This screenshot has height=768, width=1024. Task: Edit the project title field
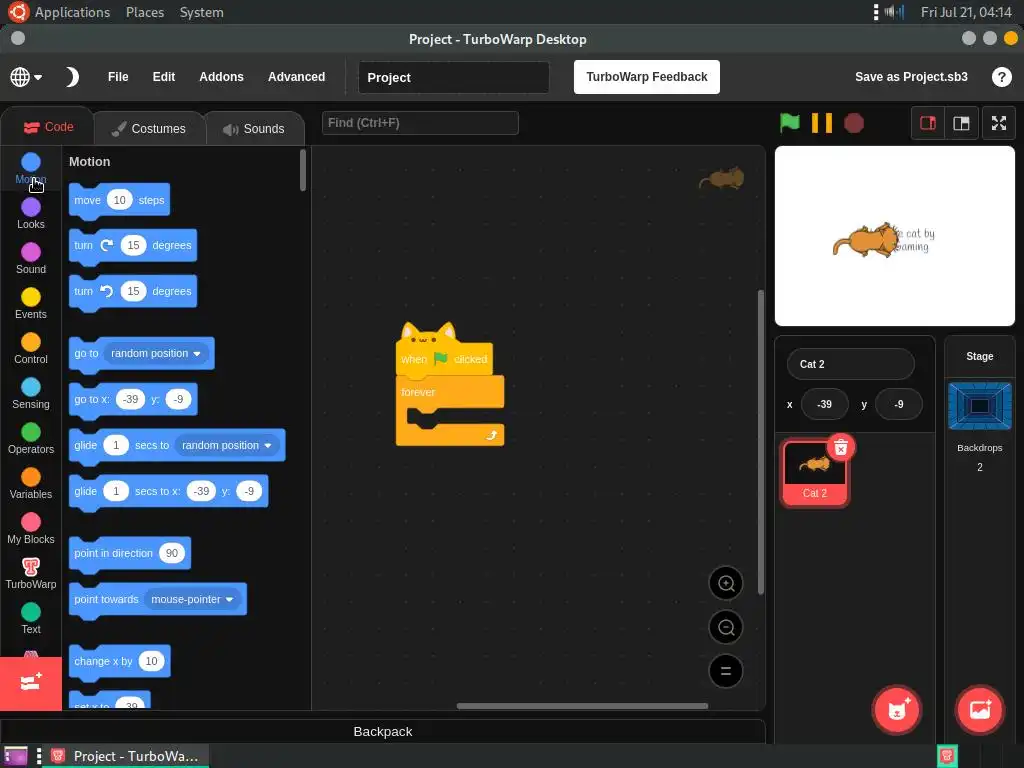click(454, 77)
